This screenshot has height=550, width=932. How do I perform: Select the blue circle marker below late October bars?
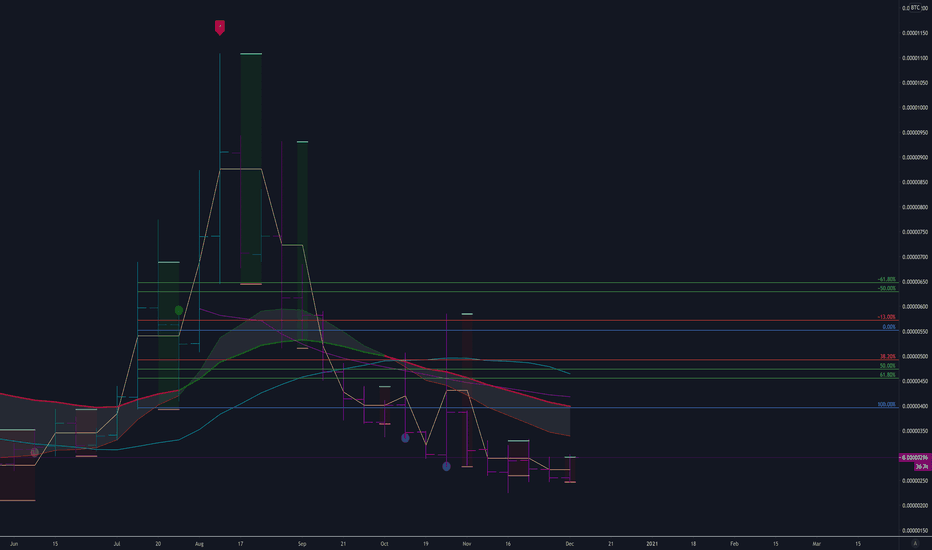(x=446, y=467)
